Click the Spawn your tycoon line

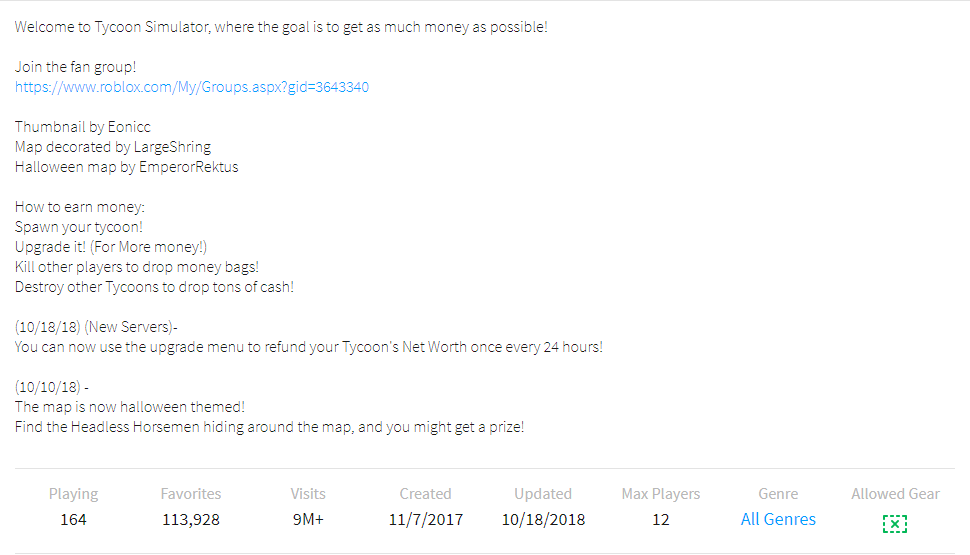79,227
